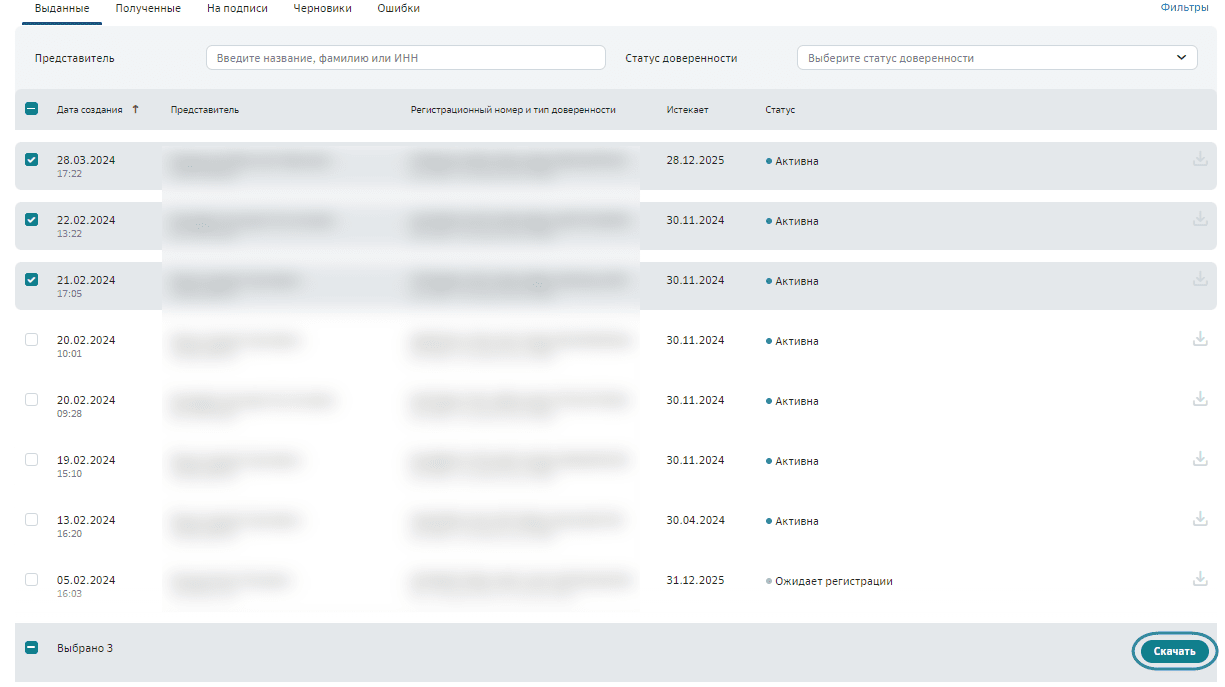
Task: Click expiry date 28.12.2025
Action: pyautogui.click(x=695, y=160)
